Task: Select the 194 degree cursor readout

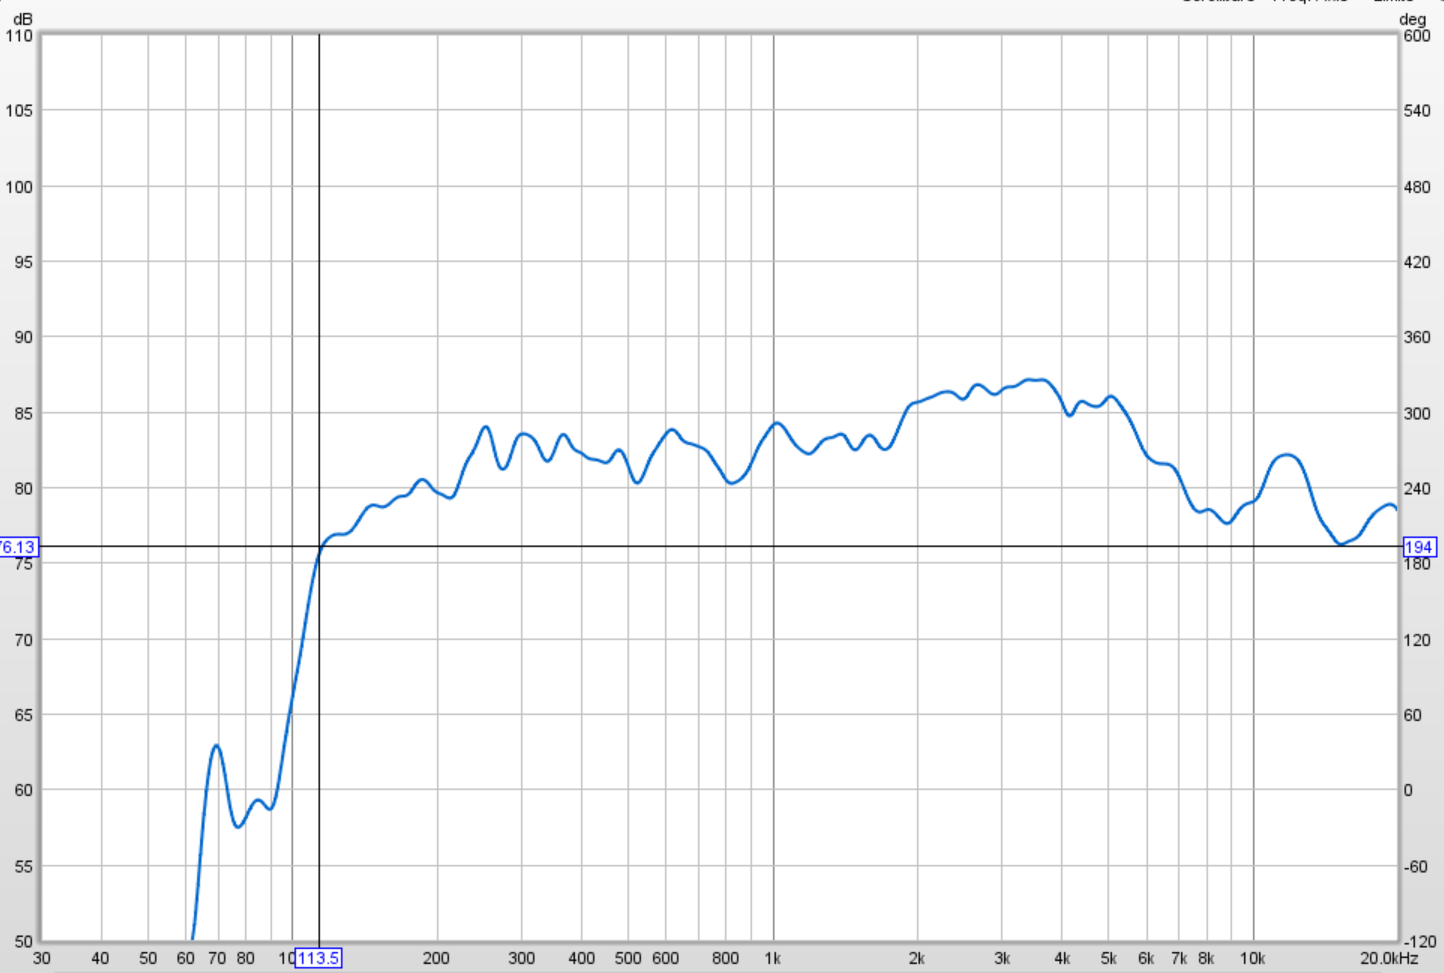Action: click(x=1419, y=548)
